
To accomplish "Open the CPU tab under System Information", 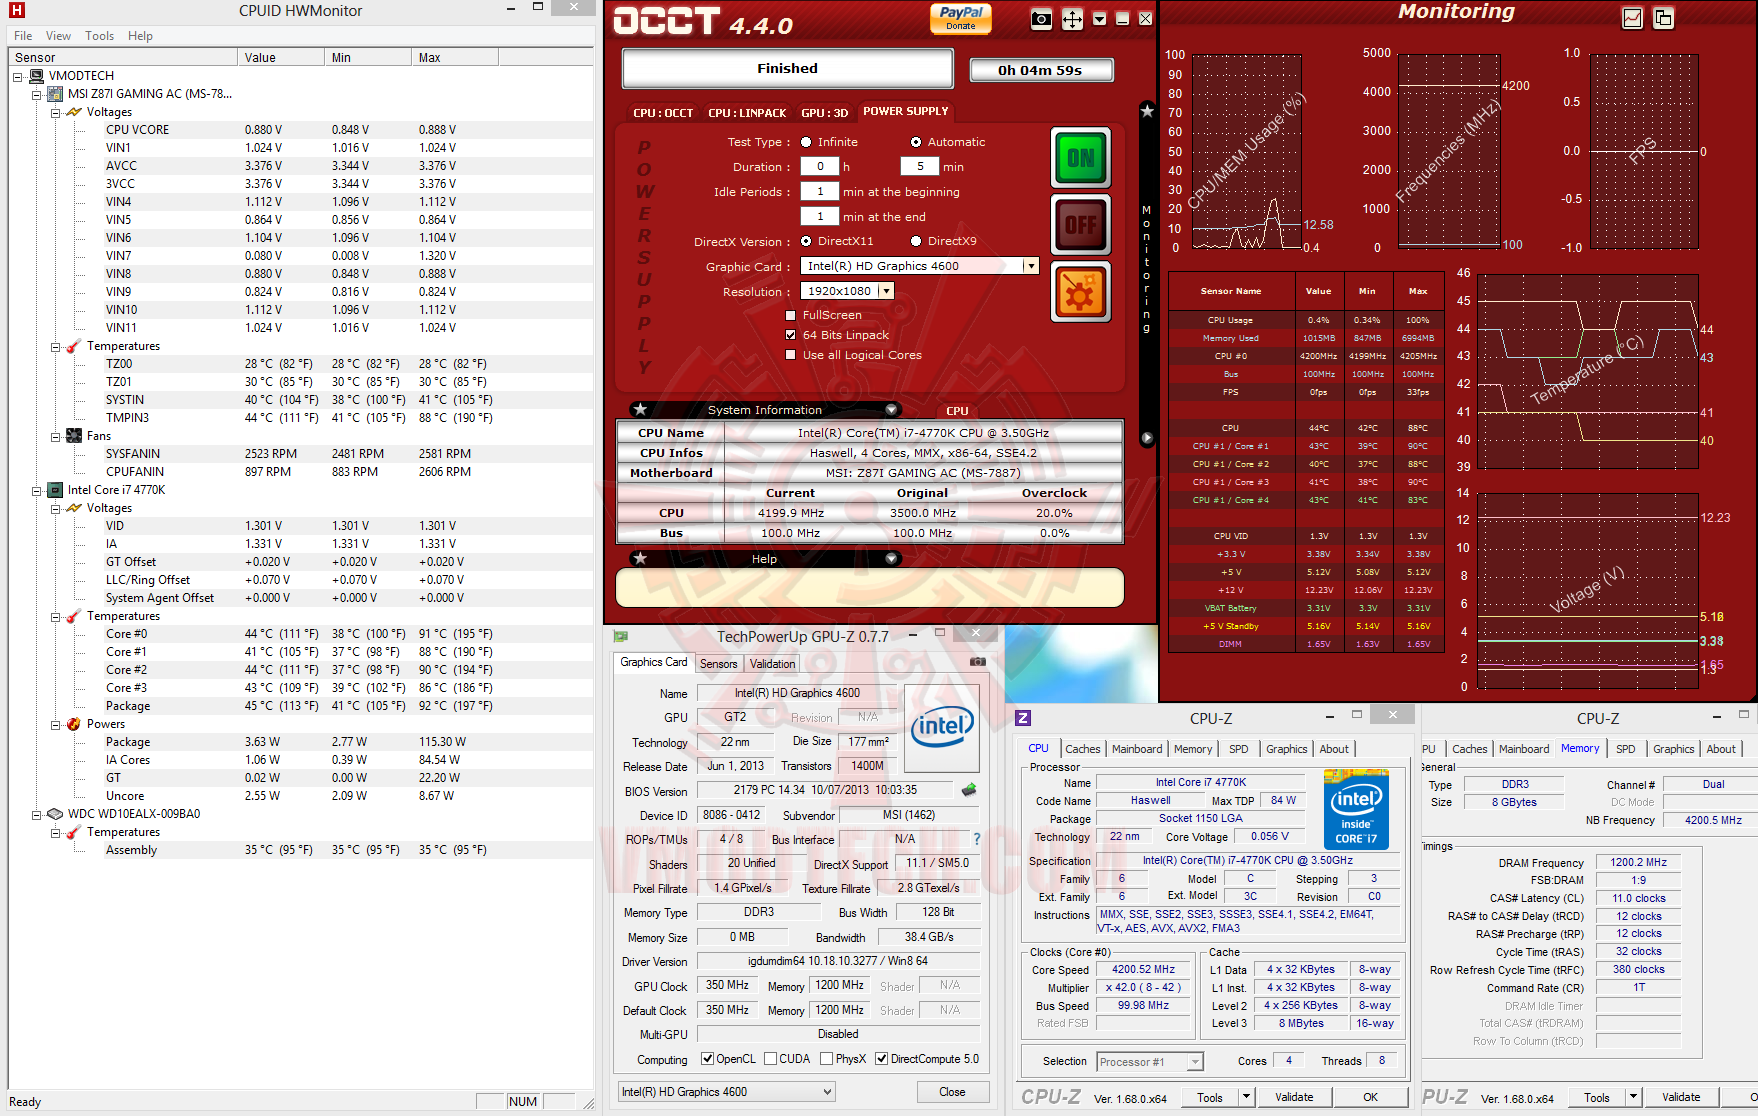I will (x=957, y=411).
